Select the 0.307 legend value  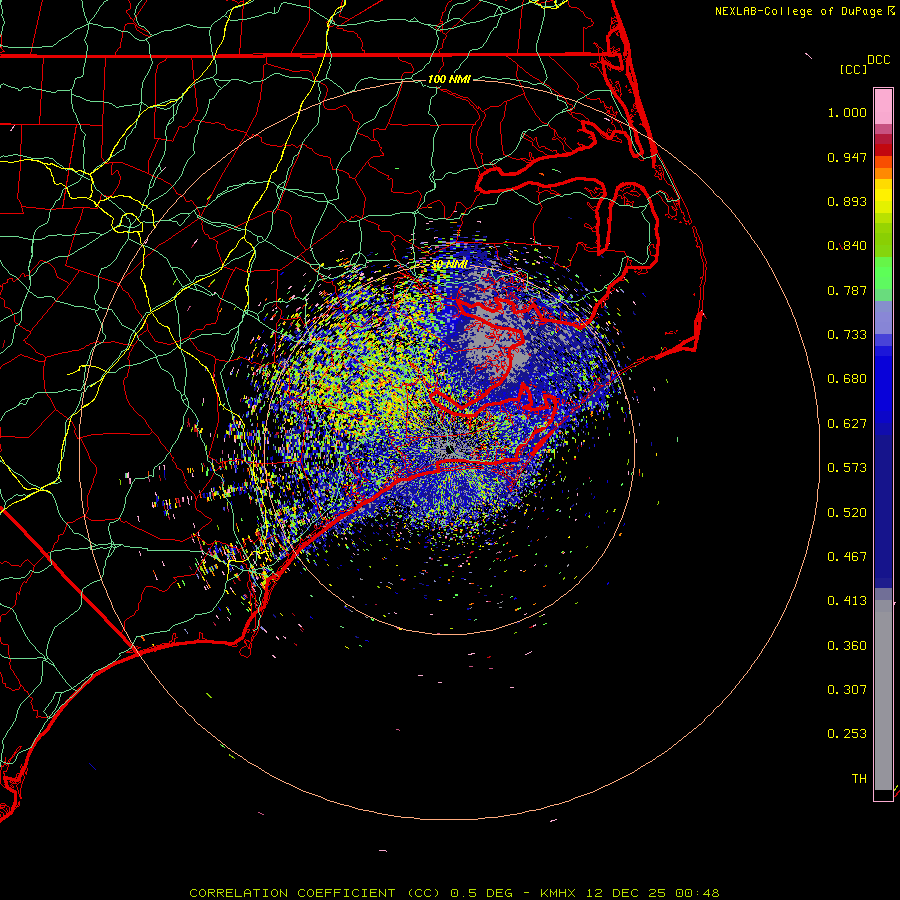(x=847, y=690)
